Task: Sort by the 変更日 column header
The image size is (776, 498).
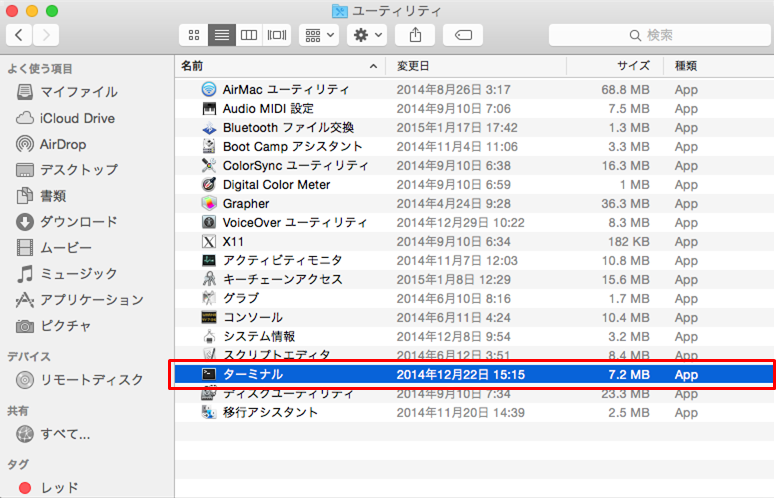Action: click(x=476, y=66)
